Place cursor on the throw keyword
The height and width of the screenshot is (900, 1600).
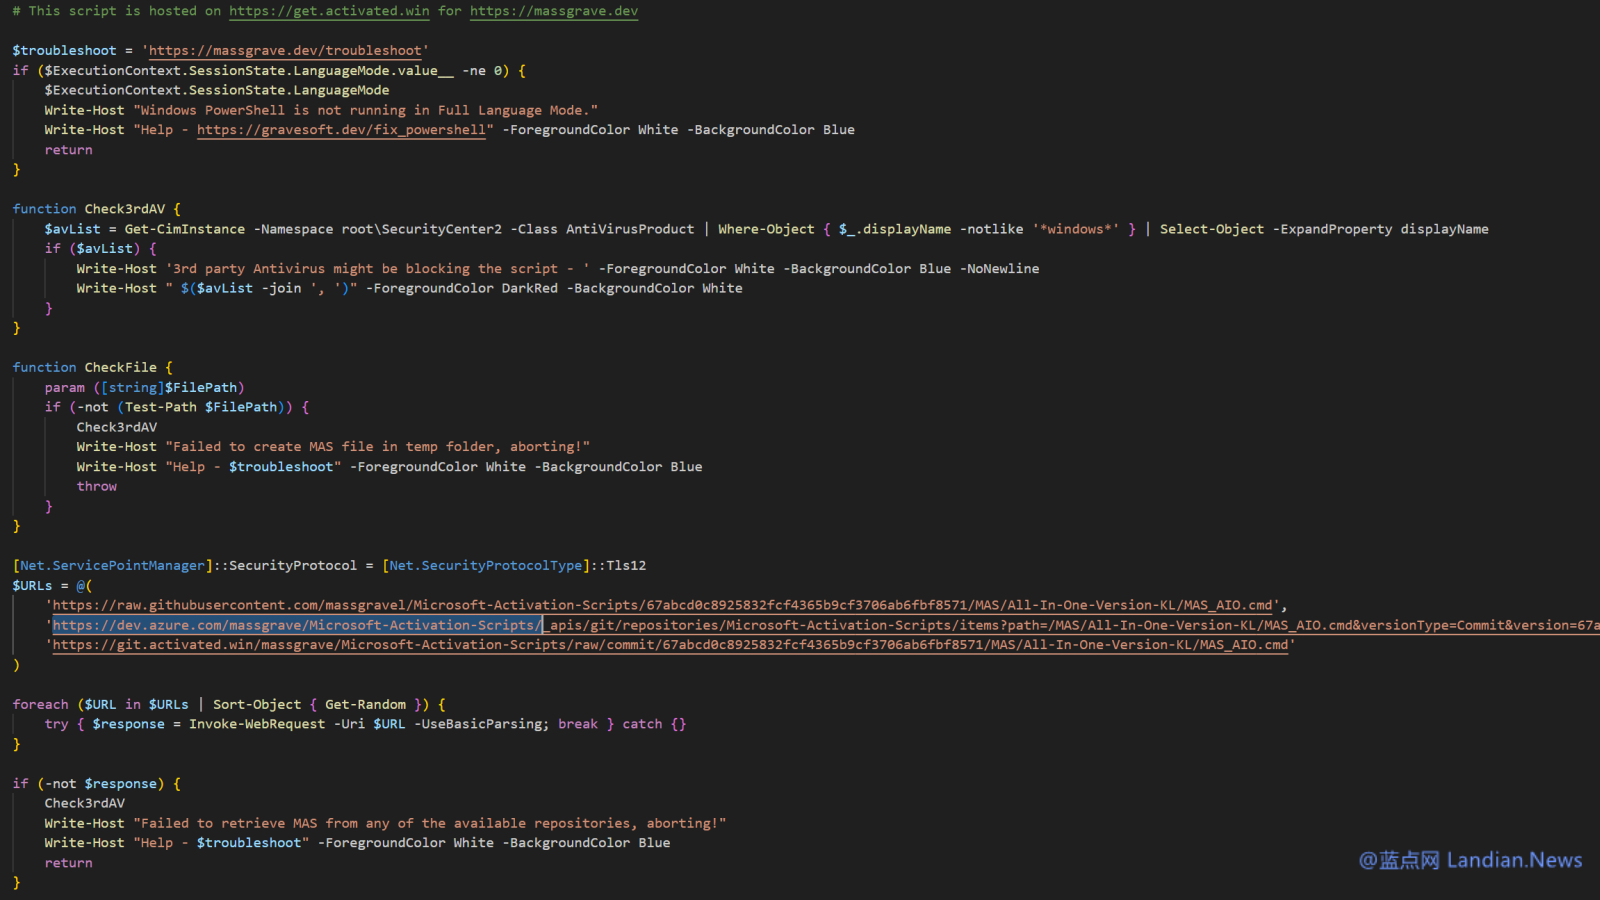pyautogui.click(x=97, y=486)
